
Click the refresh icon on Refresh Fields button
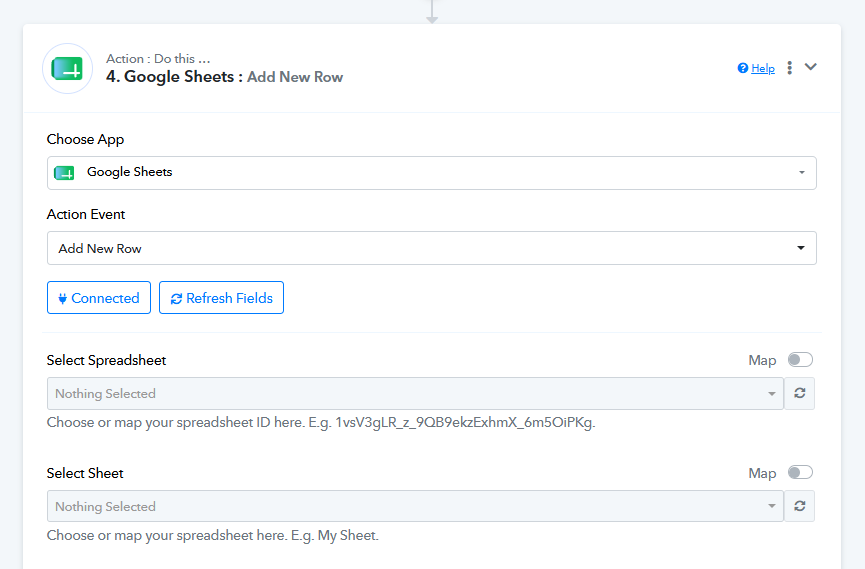click(x=176, y=299)
